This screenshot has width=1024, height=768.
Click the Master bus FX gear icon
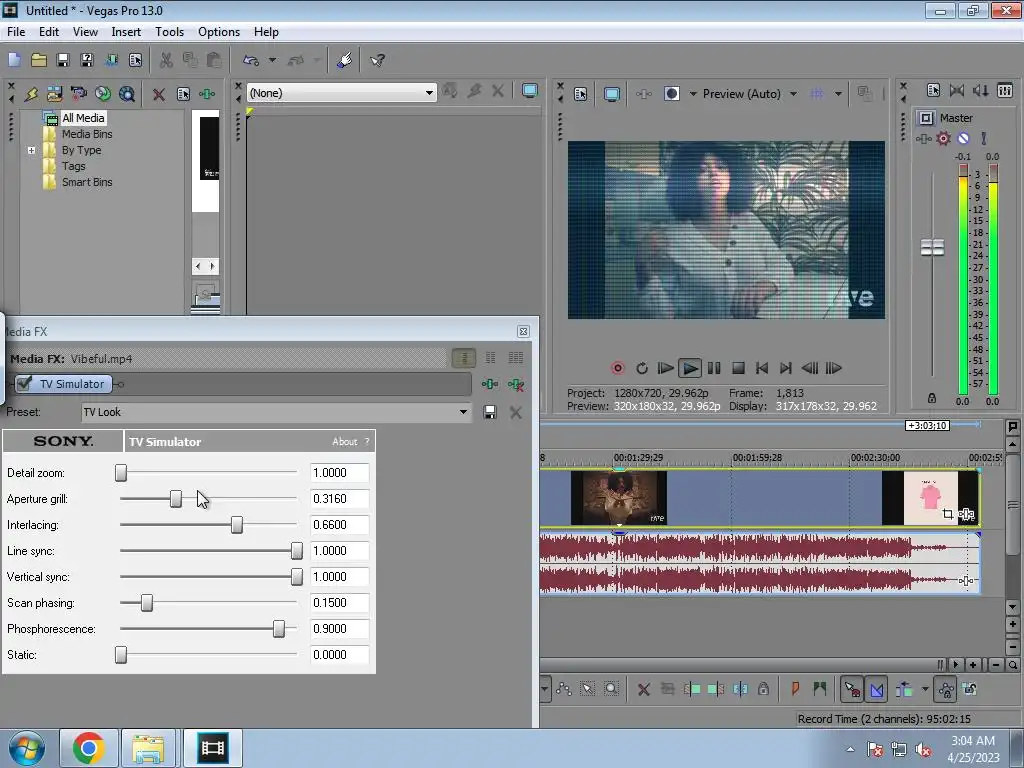point(943,138)
